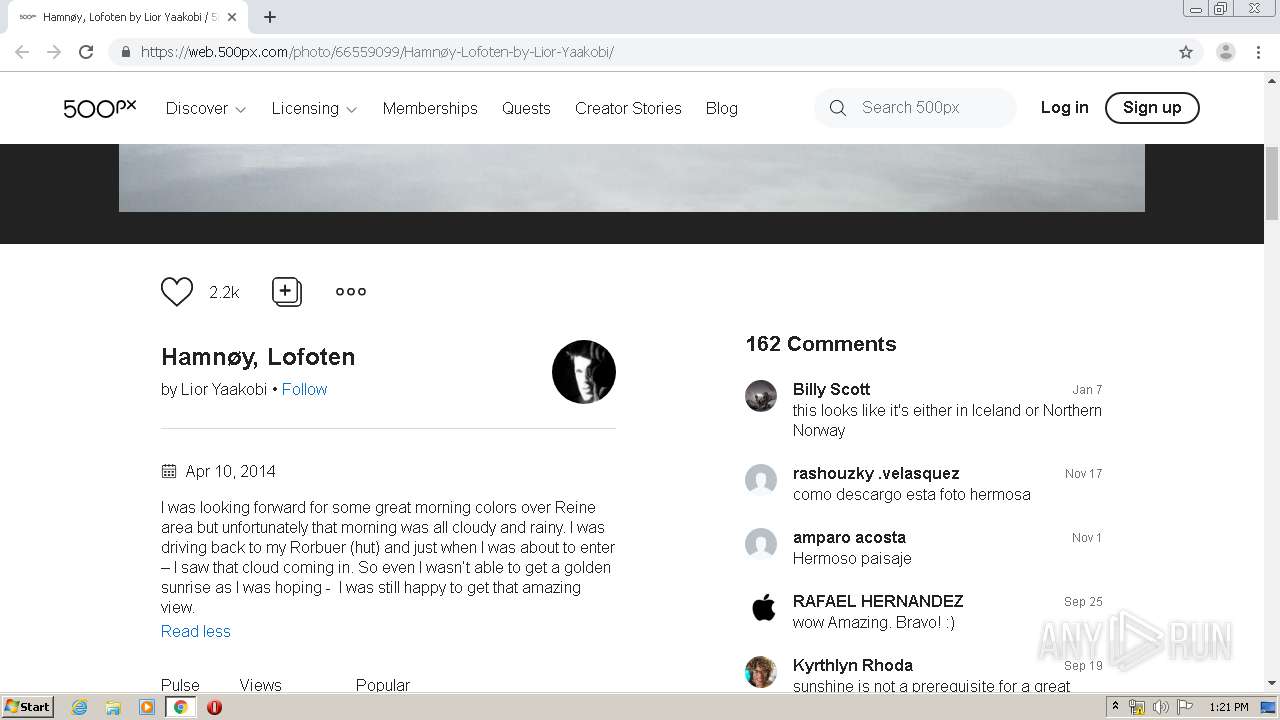Open Chrome three-dot menu
Viewport: 1280px width, 720px height.
coord(1259,52)
